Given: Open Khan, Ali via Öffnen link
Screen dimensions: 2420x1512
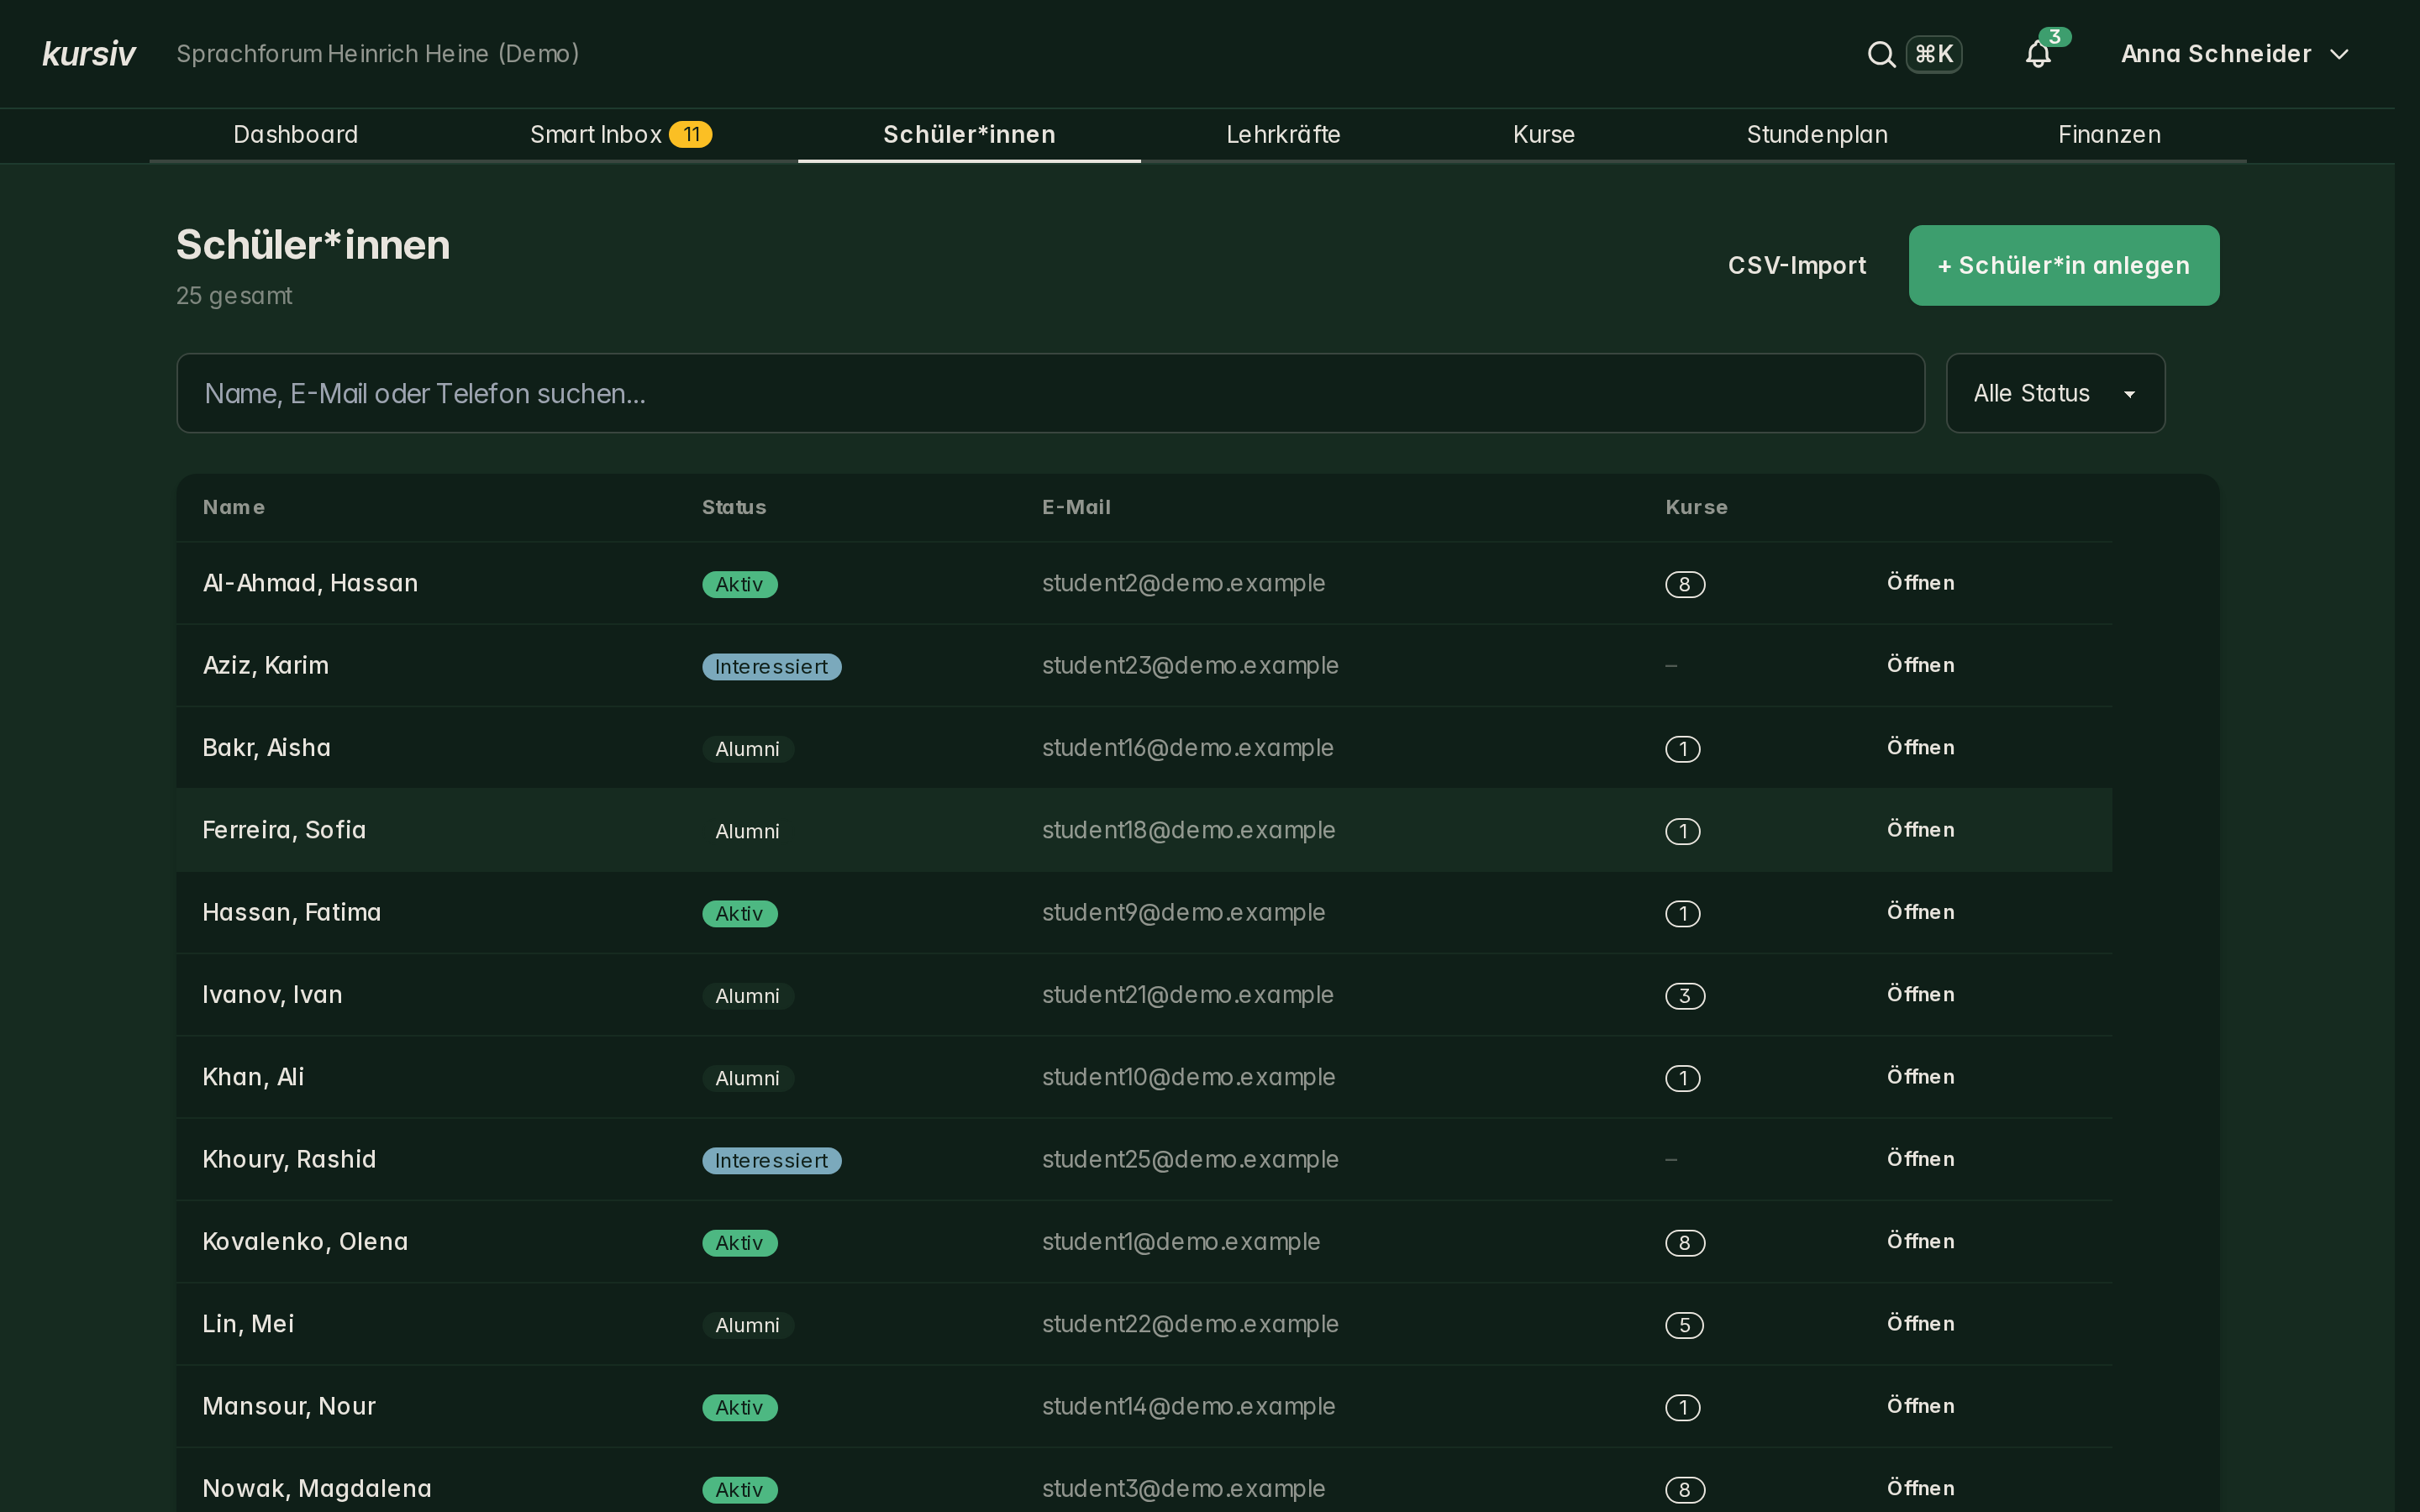Looking at the screenshot, I should [1919, 1077].
